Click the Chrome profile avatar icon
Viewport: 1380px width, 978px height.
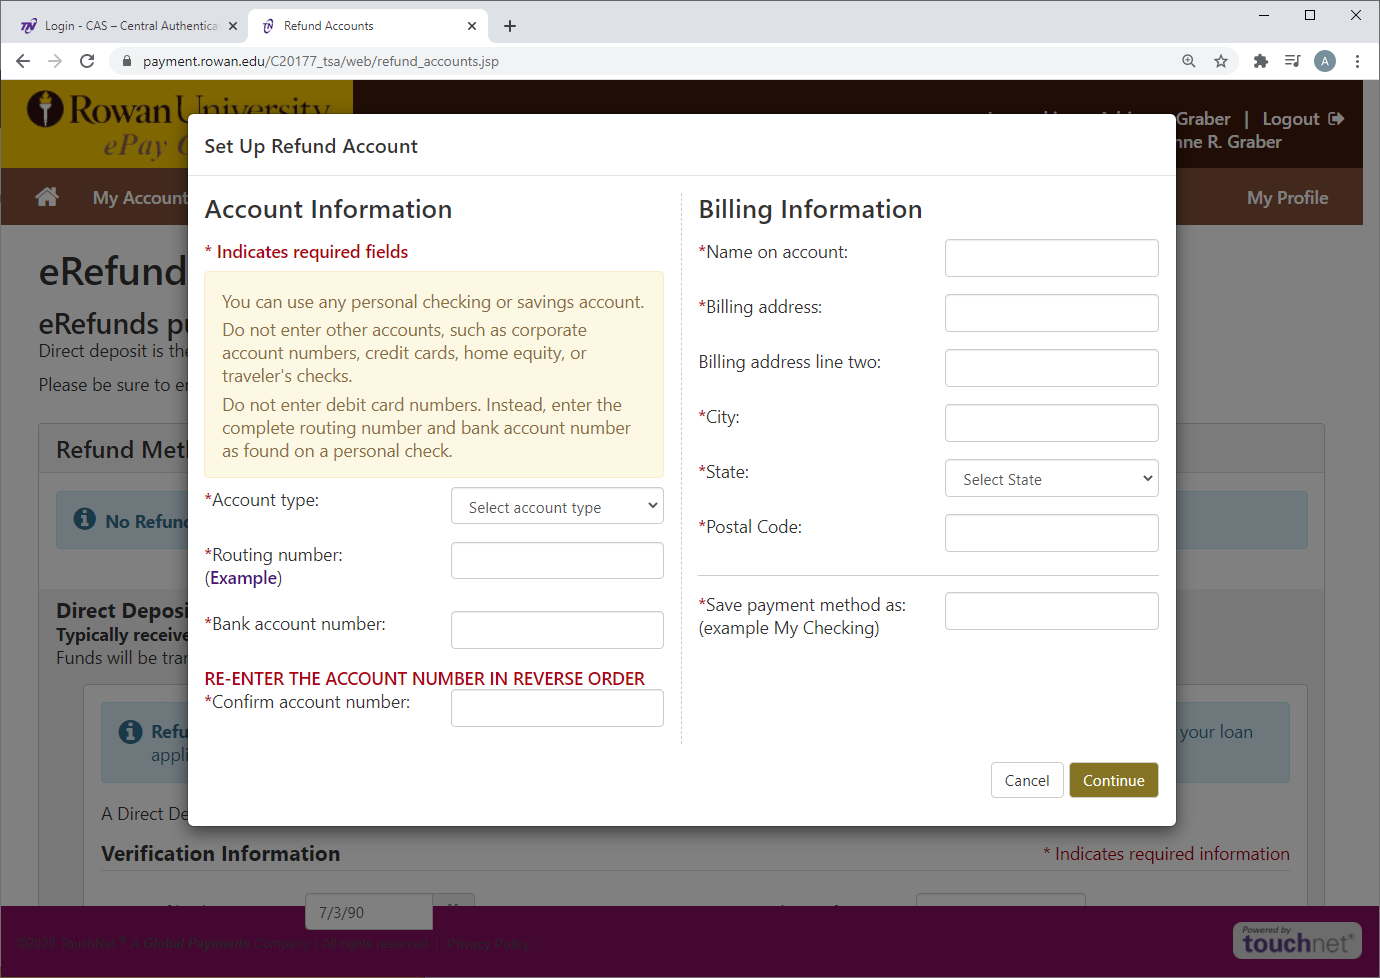(1325, 61)
